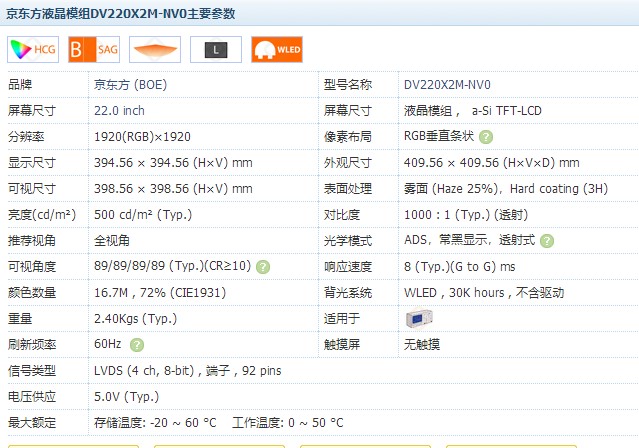Click the 可视尺寸 label
The height and width of the screenshot is (448, 639).
pos(32,189)
